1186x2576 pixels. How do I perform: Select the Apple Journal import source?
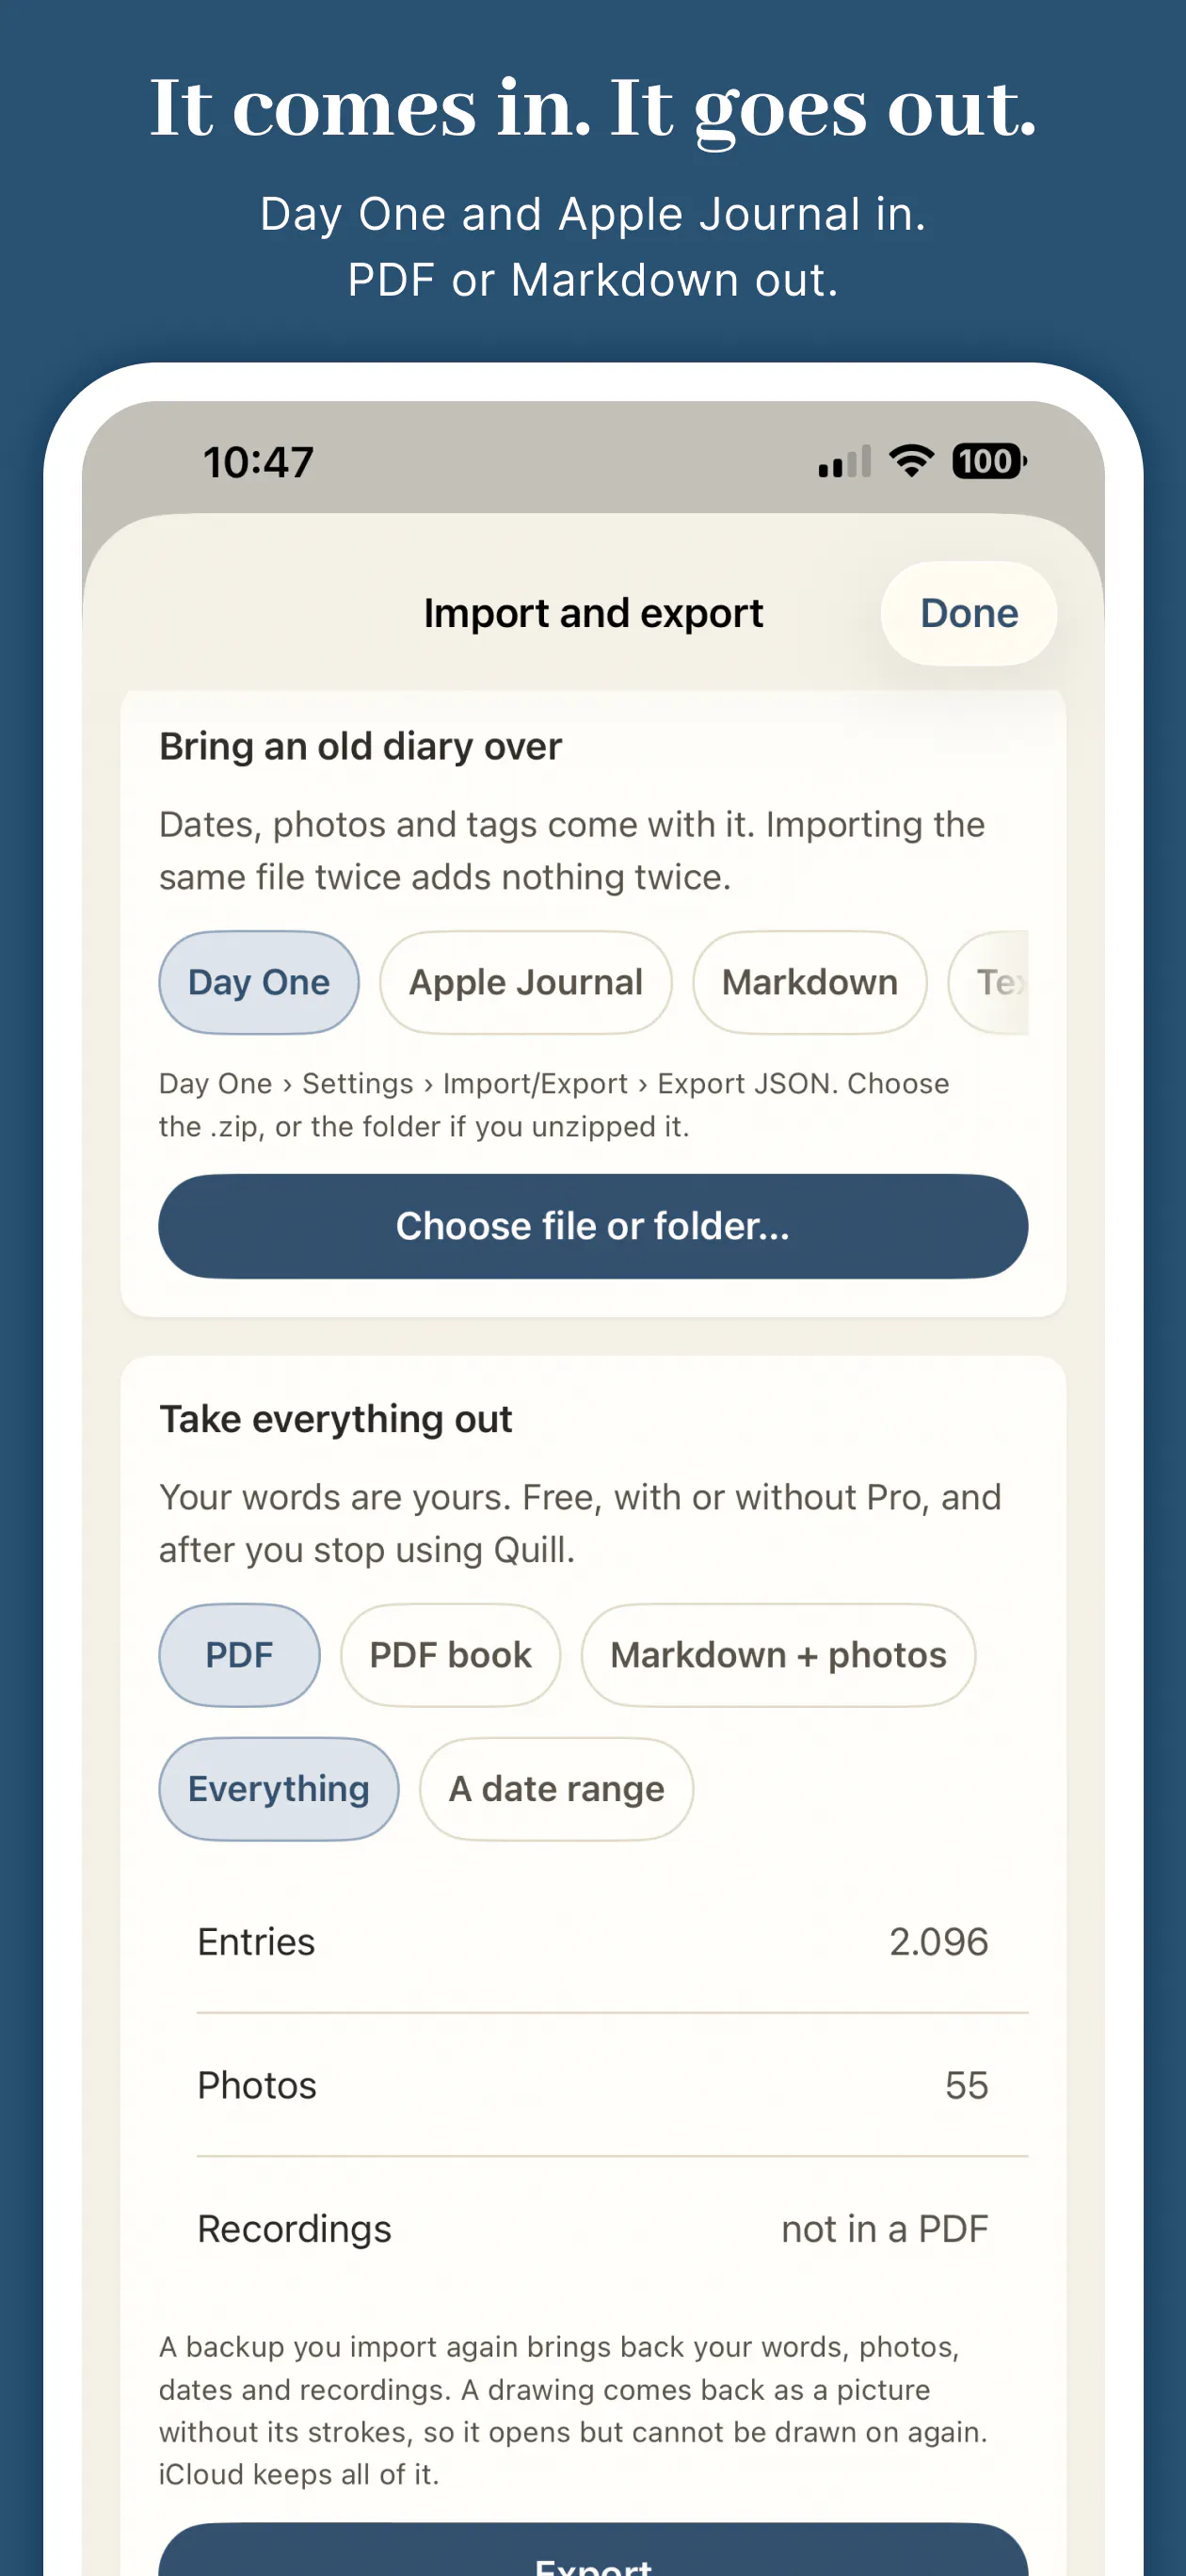coord(526,982)
